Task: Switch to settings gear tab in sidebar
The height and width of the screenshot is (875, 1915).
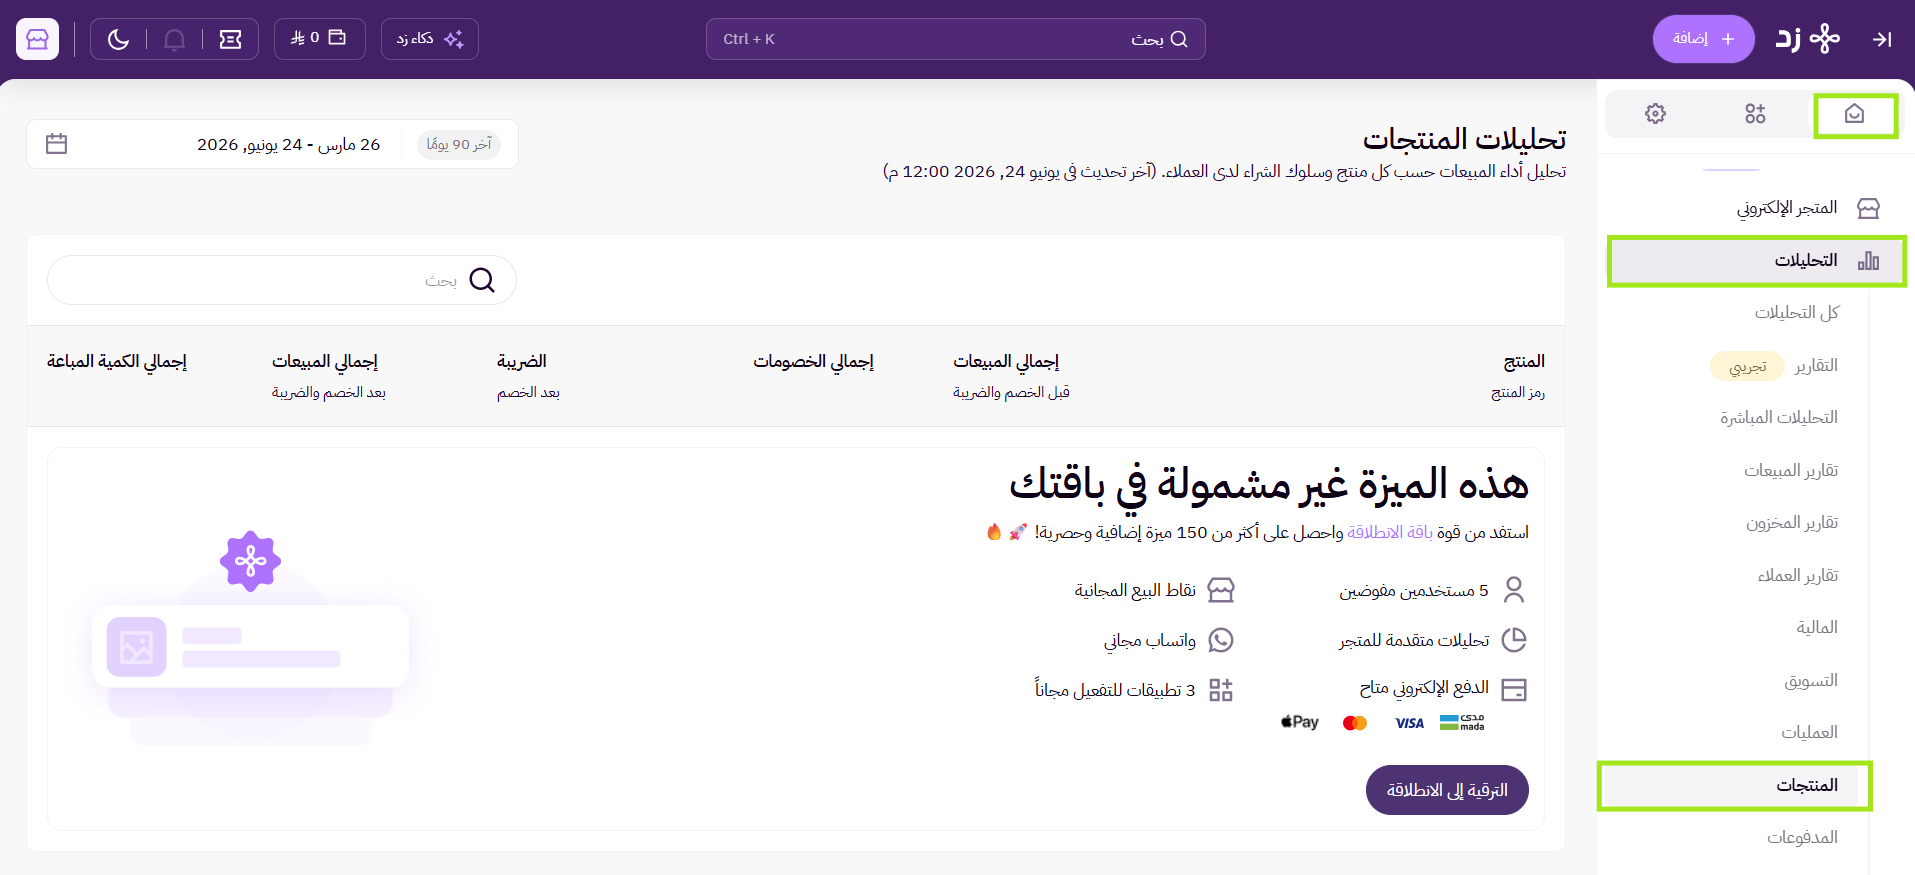Action: [x=1655, y=114]
